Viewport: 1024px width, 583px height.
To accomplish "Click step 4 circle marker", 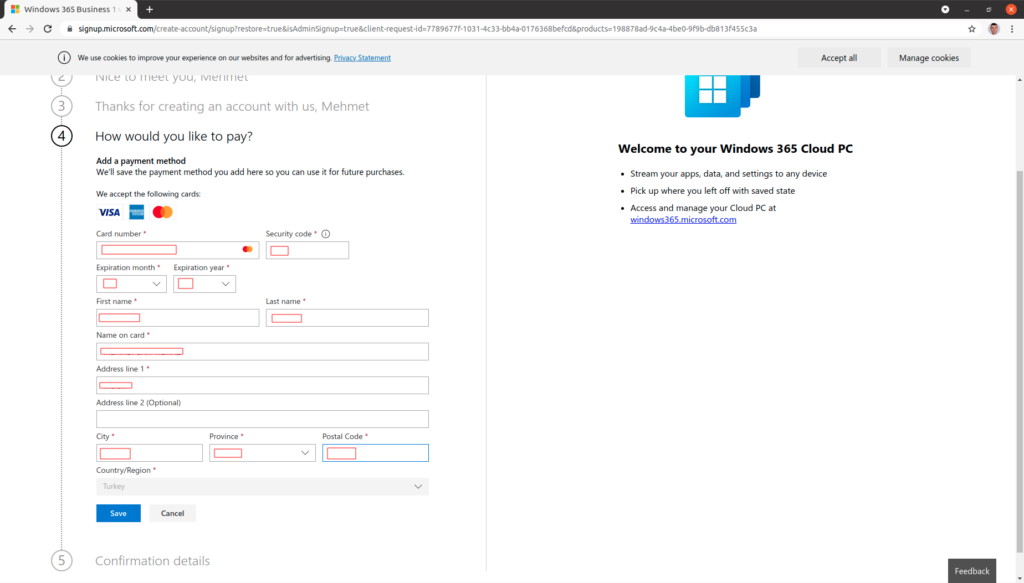I will (62, 136).
